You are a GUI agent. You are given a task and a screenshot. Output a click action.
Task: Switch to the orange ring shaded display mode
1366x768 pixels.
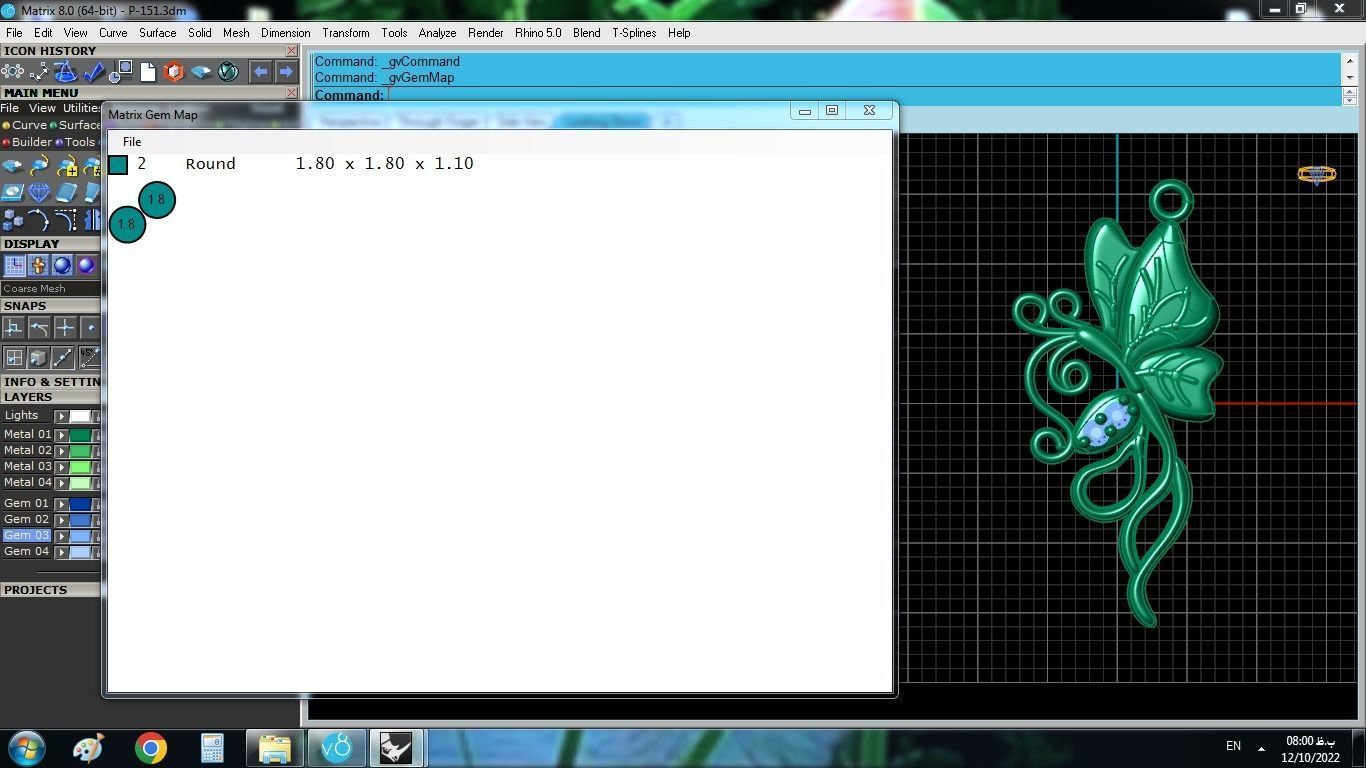38,265
